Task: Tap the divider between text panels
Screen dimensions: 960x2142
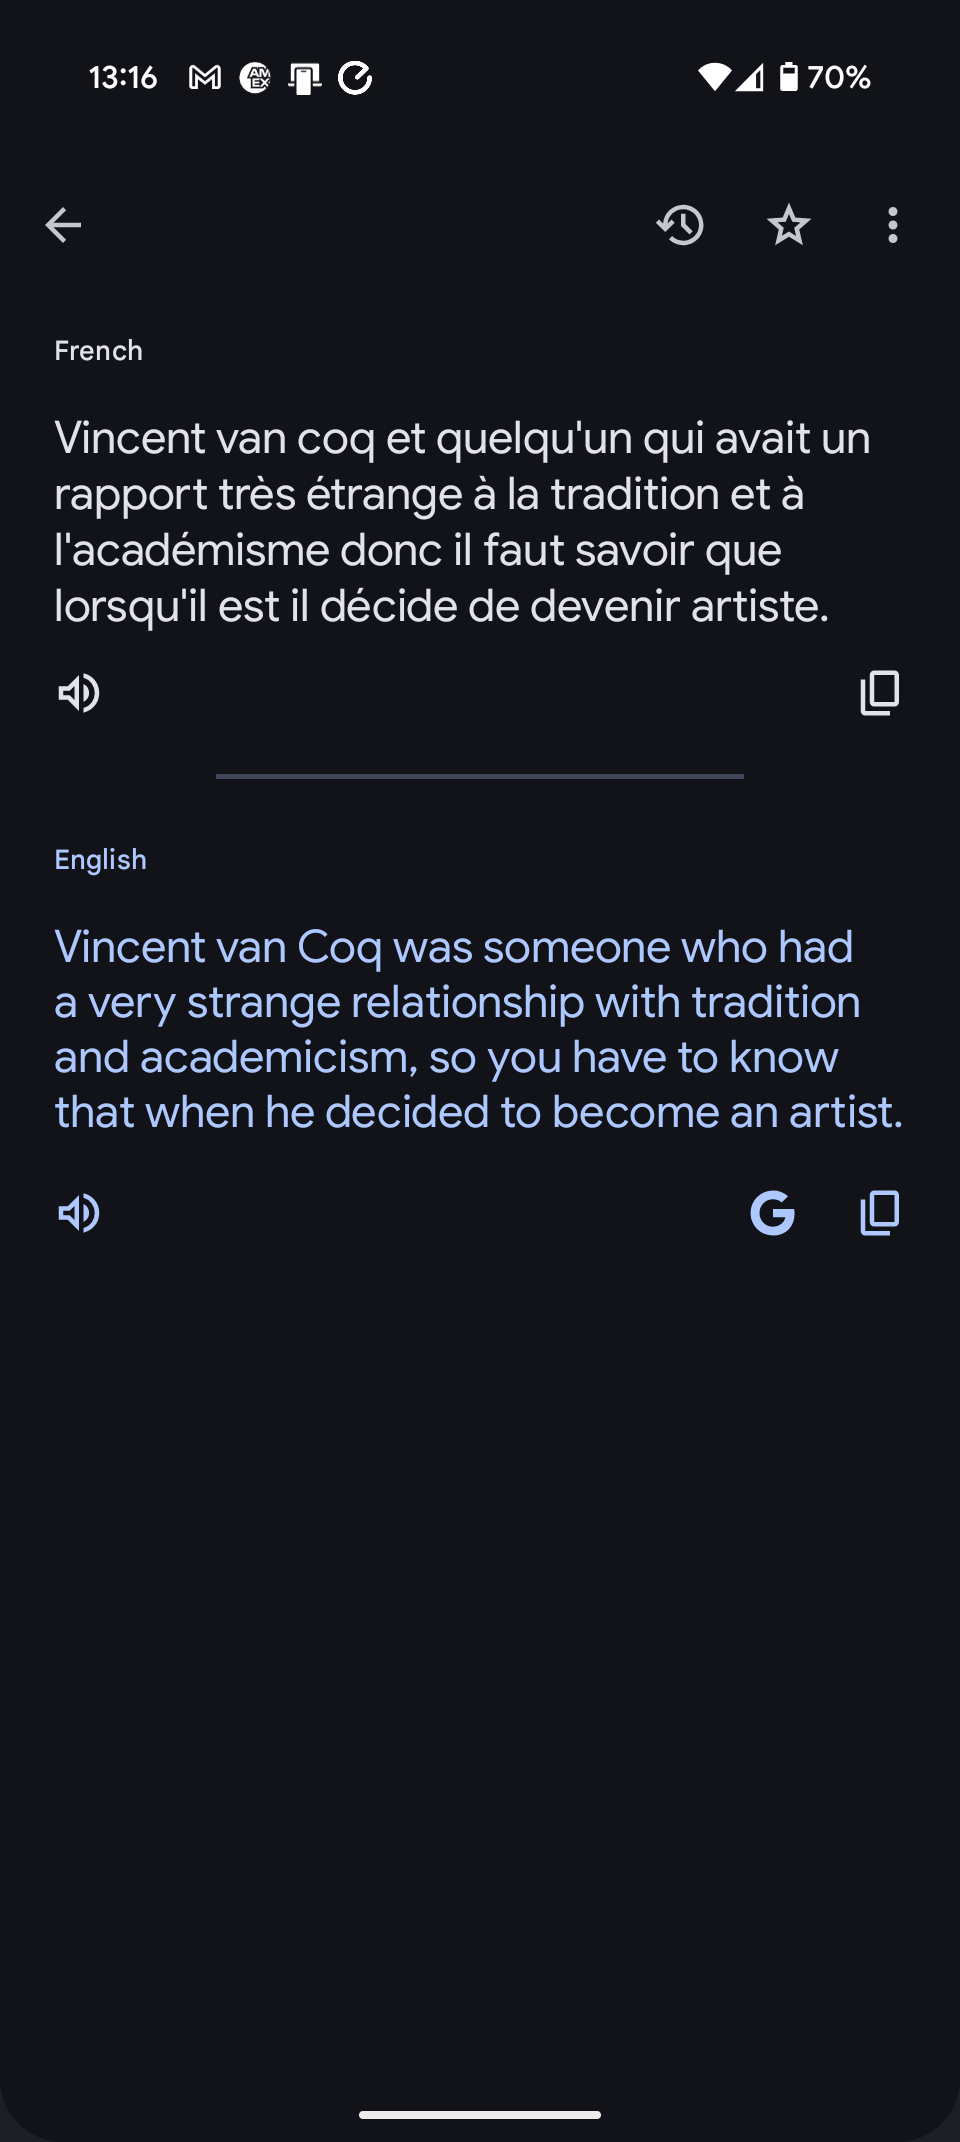Action: 480,776
